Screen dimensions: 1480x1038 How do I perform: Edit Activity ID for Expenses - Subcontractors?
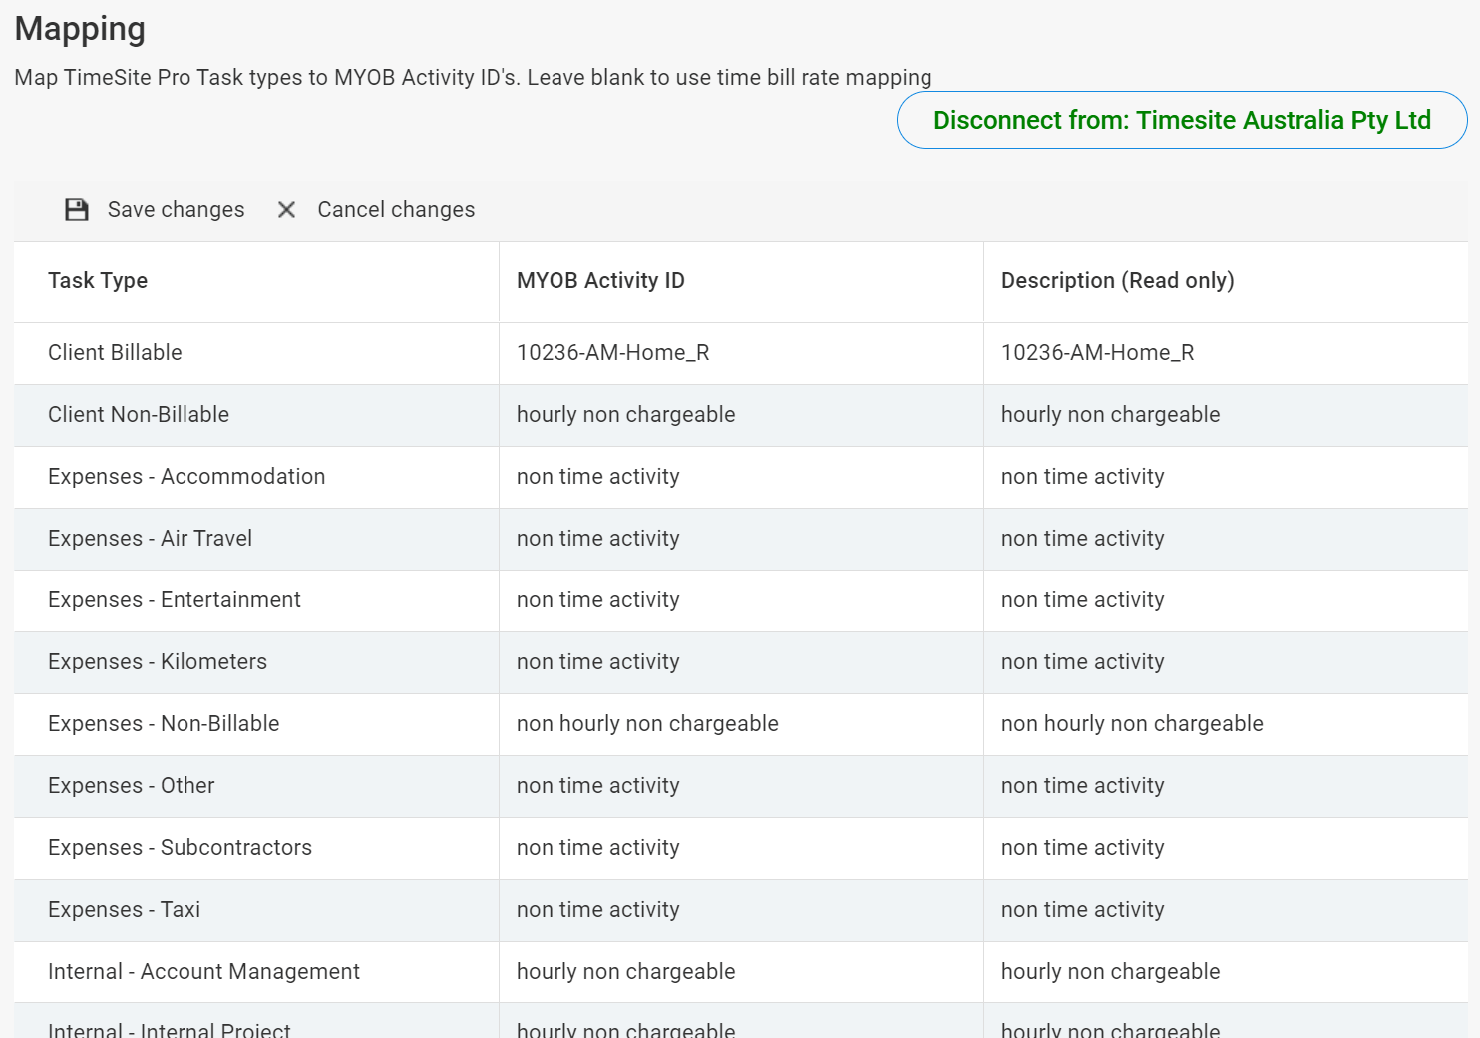click(x=740, y=848)
